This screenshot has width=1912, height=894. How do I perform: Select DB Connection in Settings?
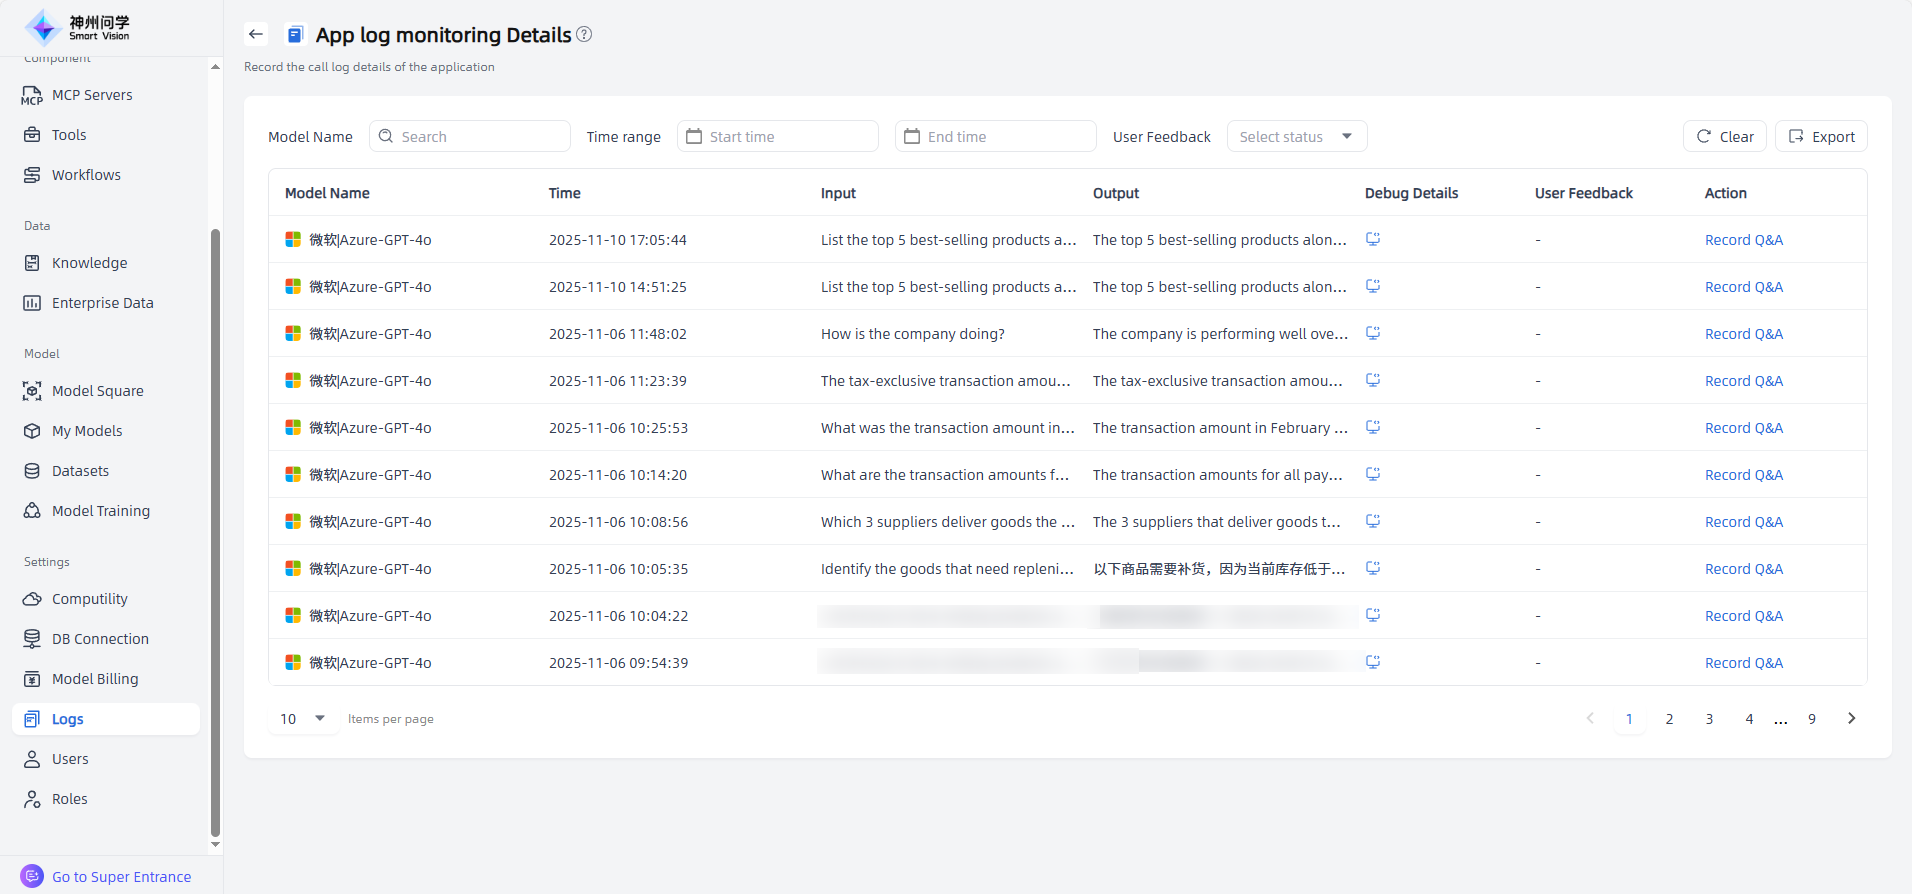[100, 639]
